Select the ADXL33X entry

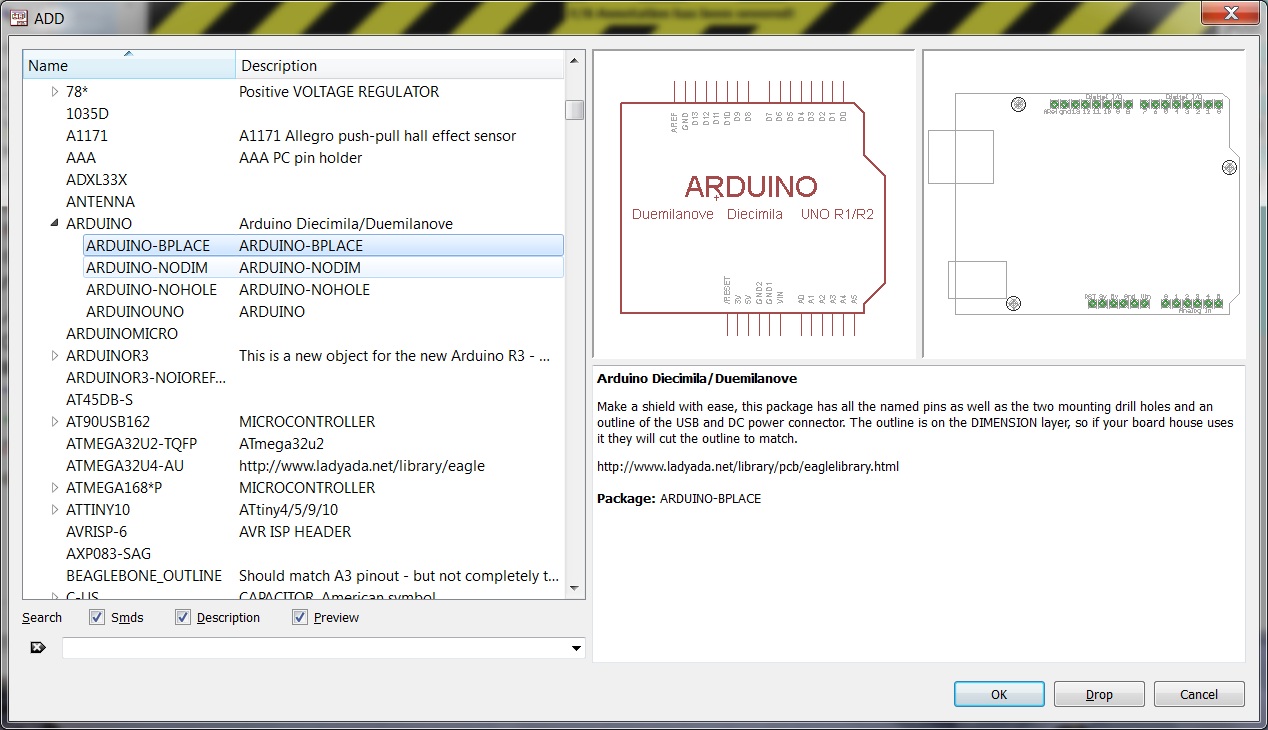point(97,180)
